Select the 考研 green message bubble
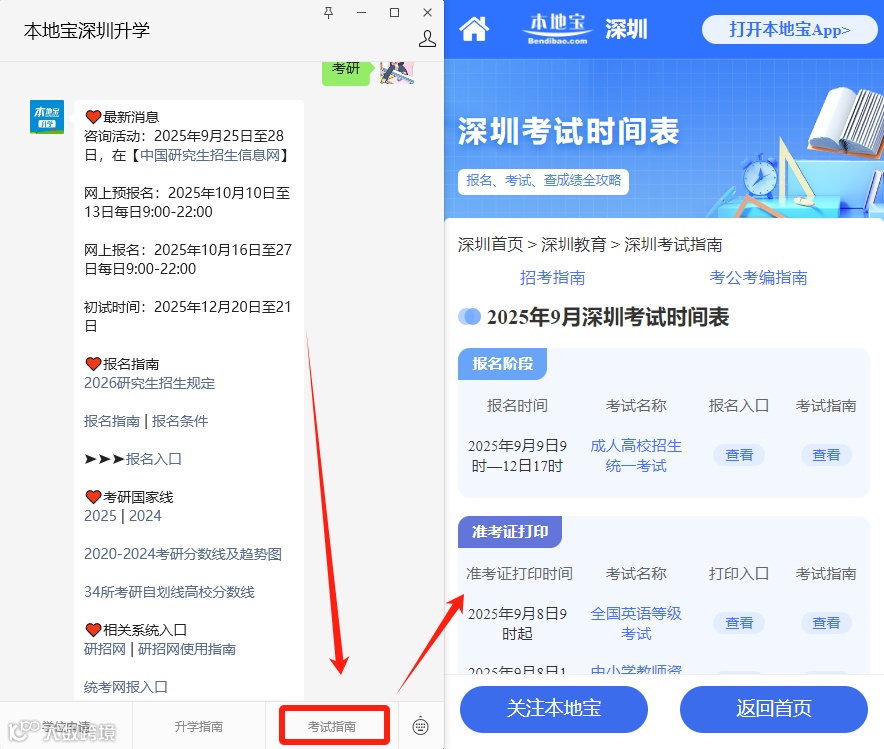Viewport: 884px width, 749px height. (346, 72)
